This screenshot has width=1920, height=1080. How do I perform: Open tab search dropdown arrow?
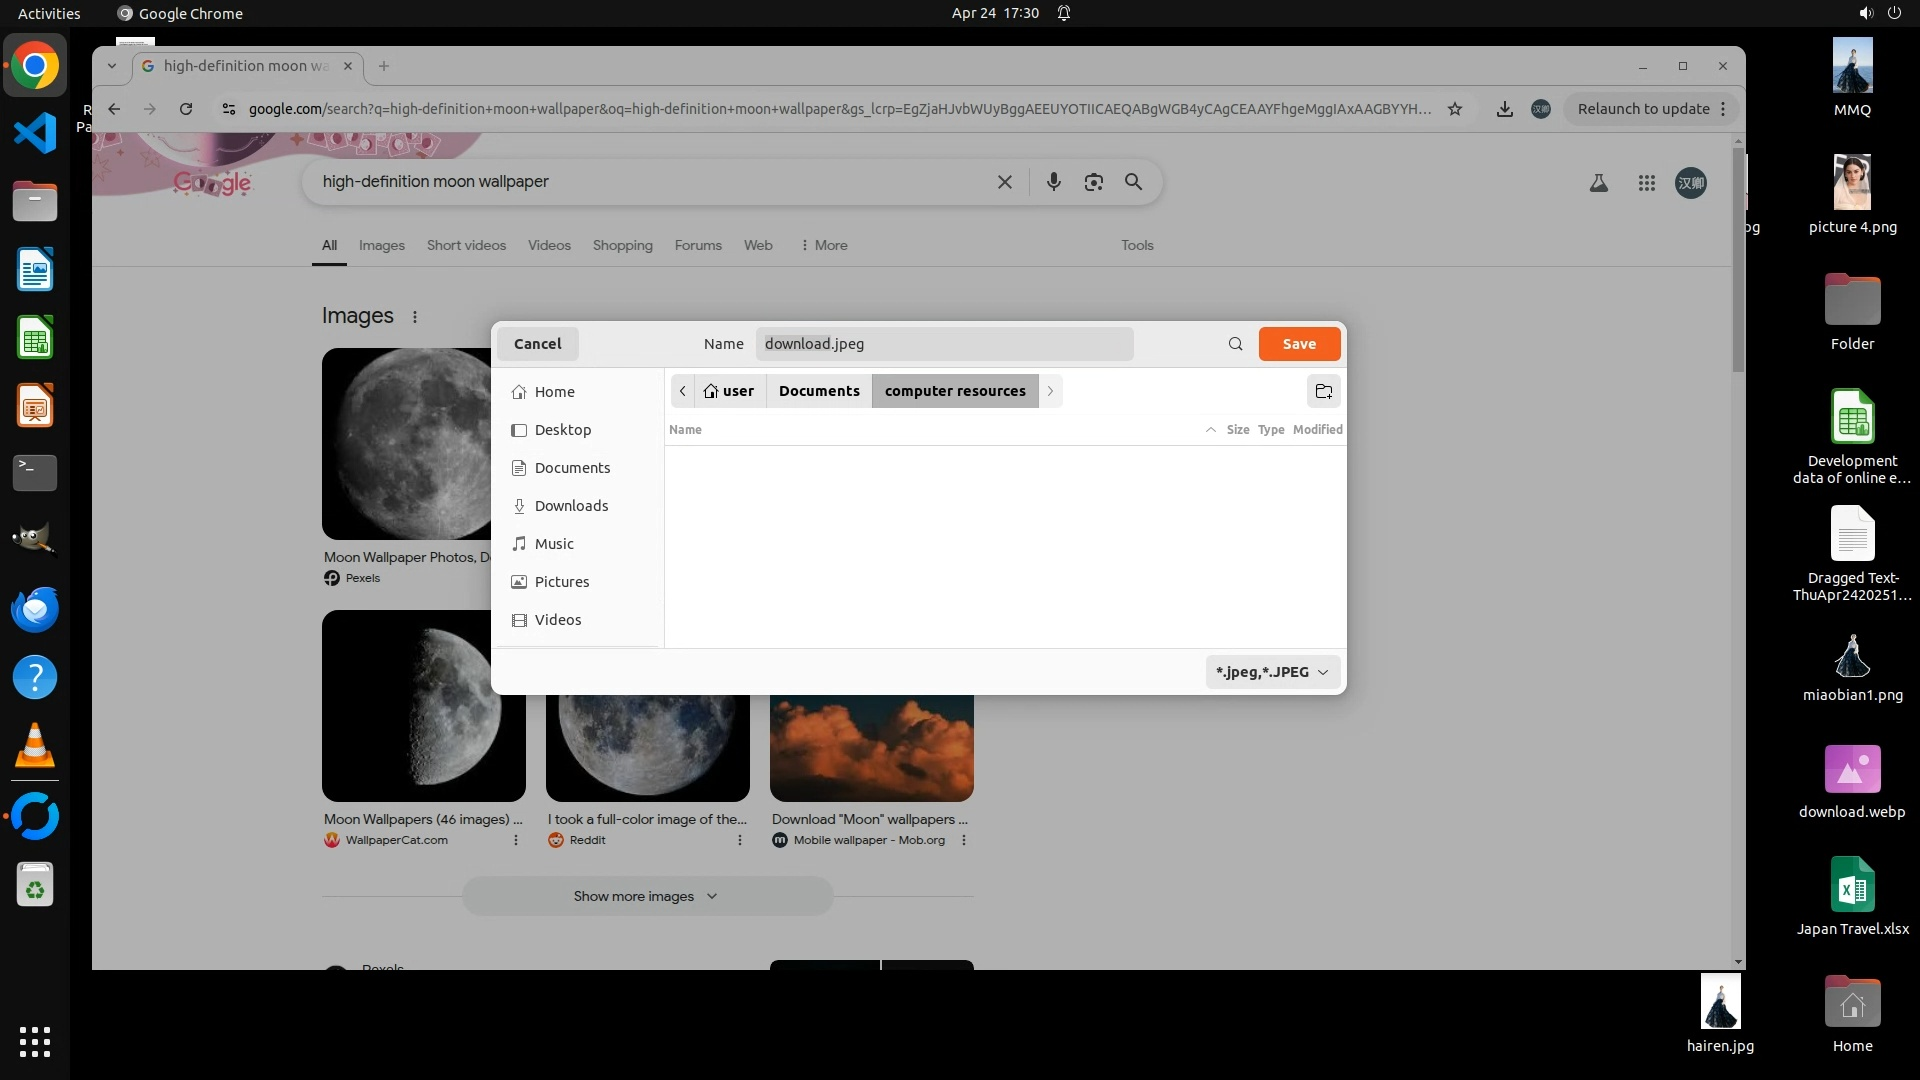tap(112, 66)
